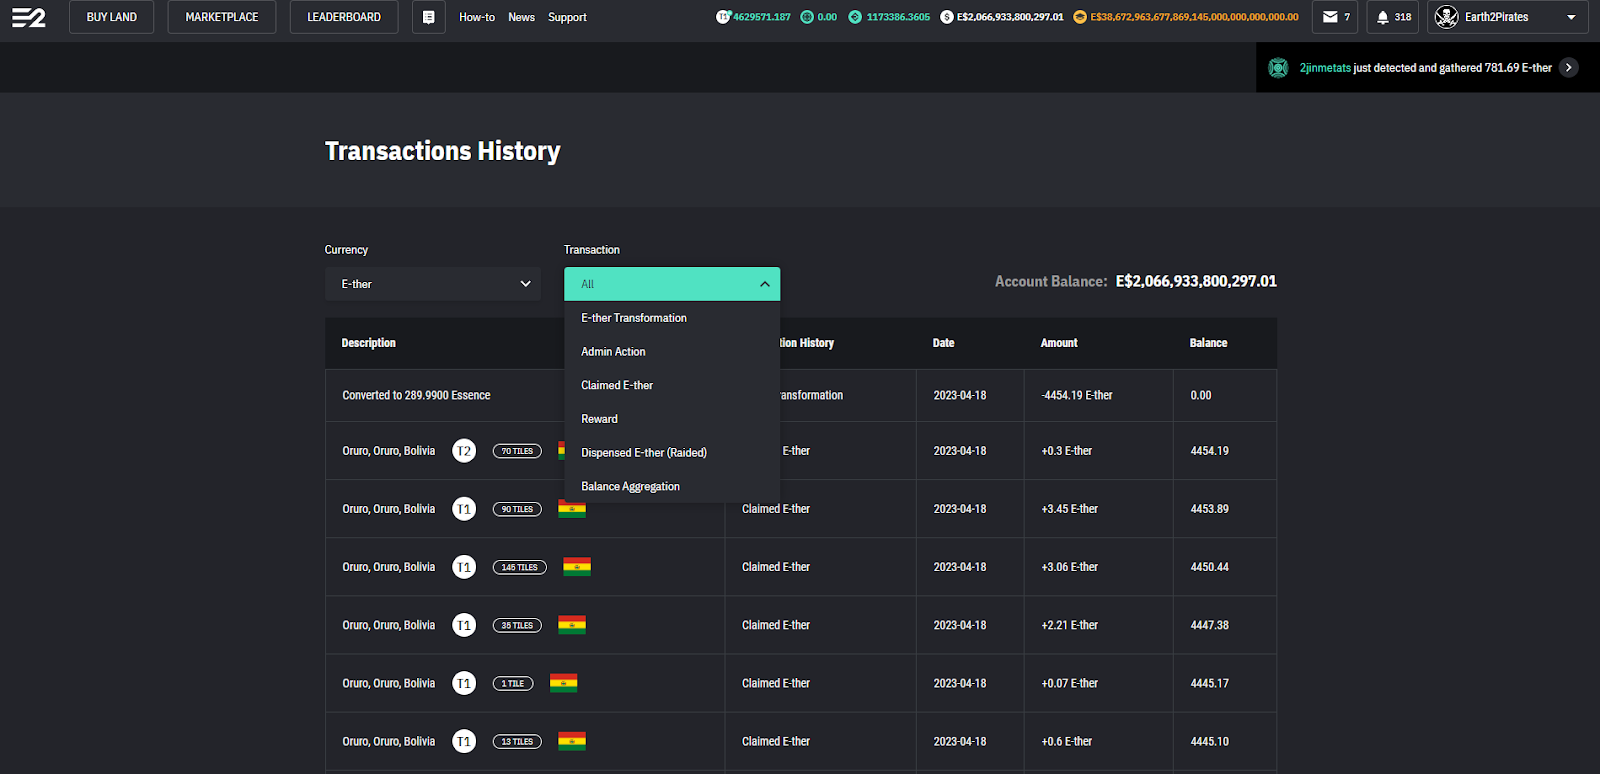Click the Essence balance icon in header
1600x774 pixels.
(x=855, y=17)
